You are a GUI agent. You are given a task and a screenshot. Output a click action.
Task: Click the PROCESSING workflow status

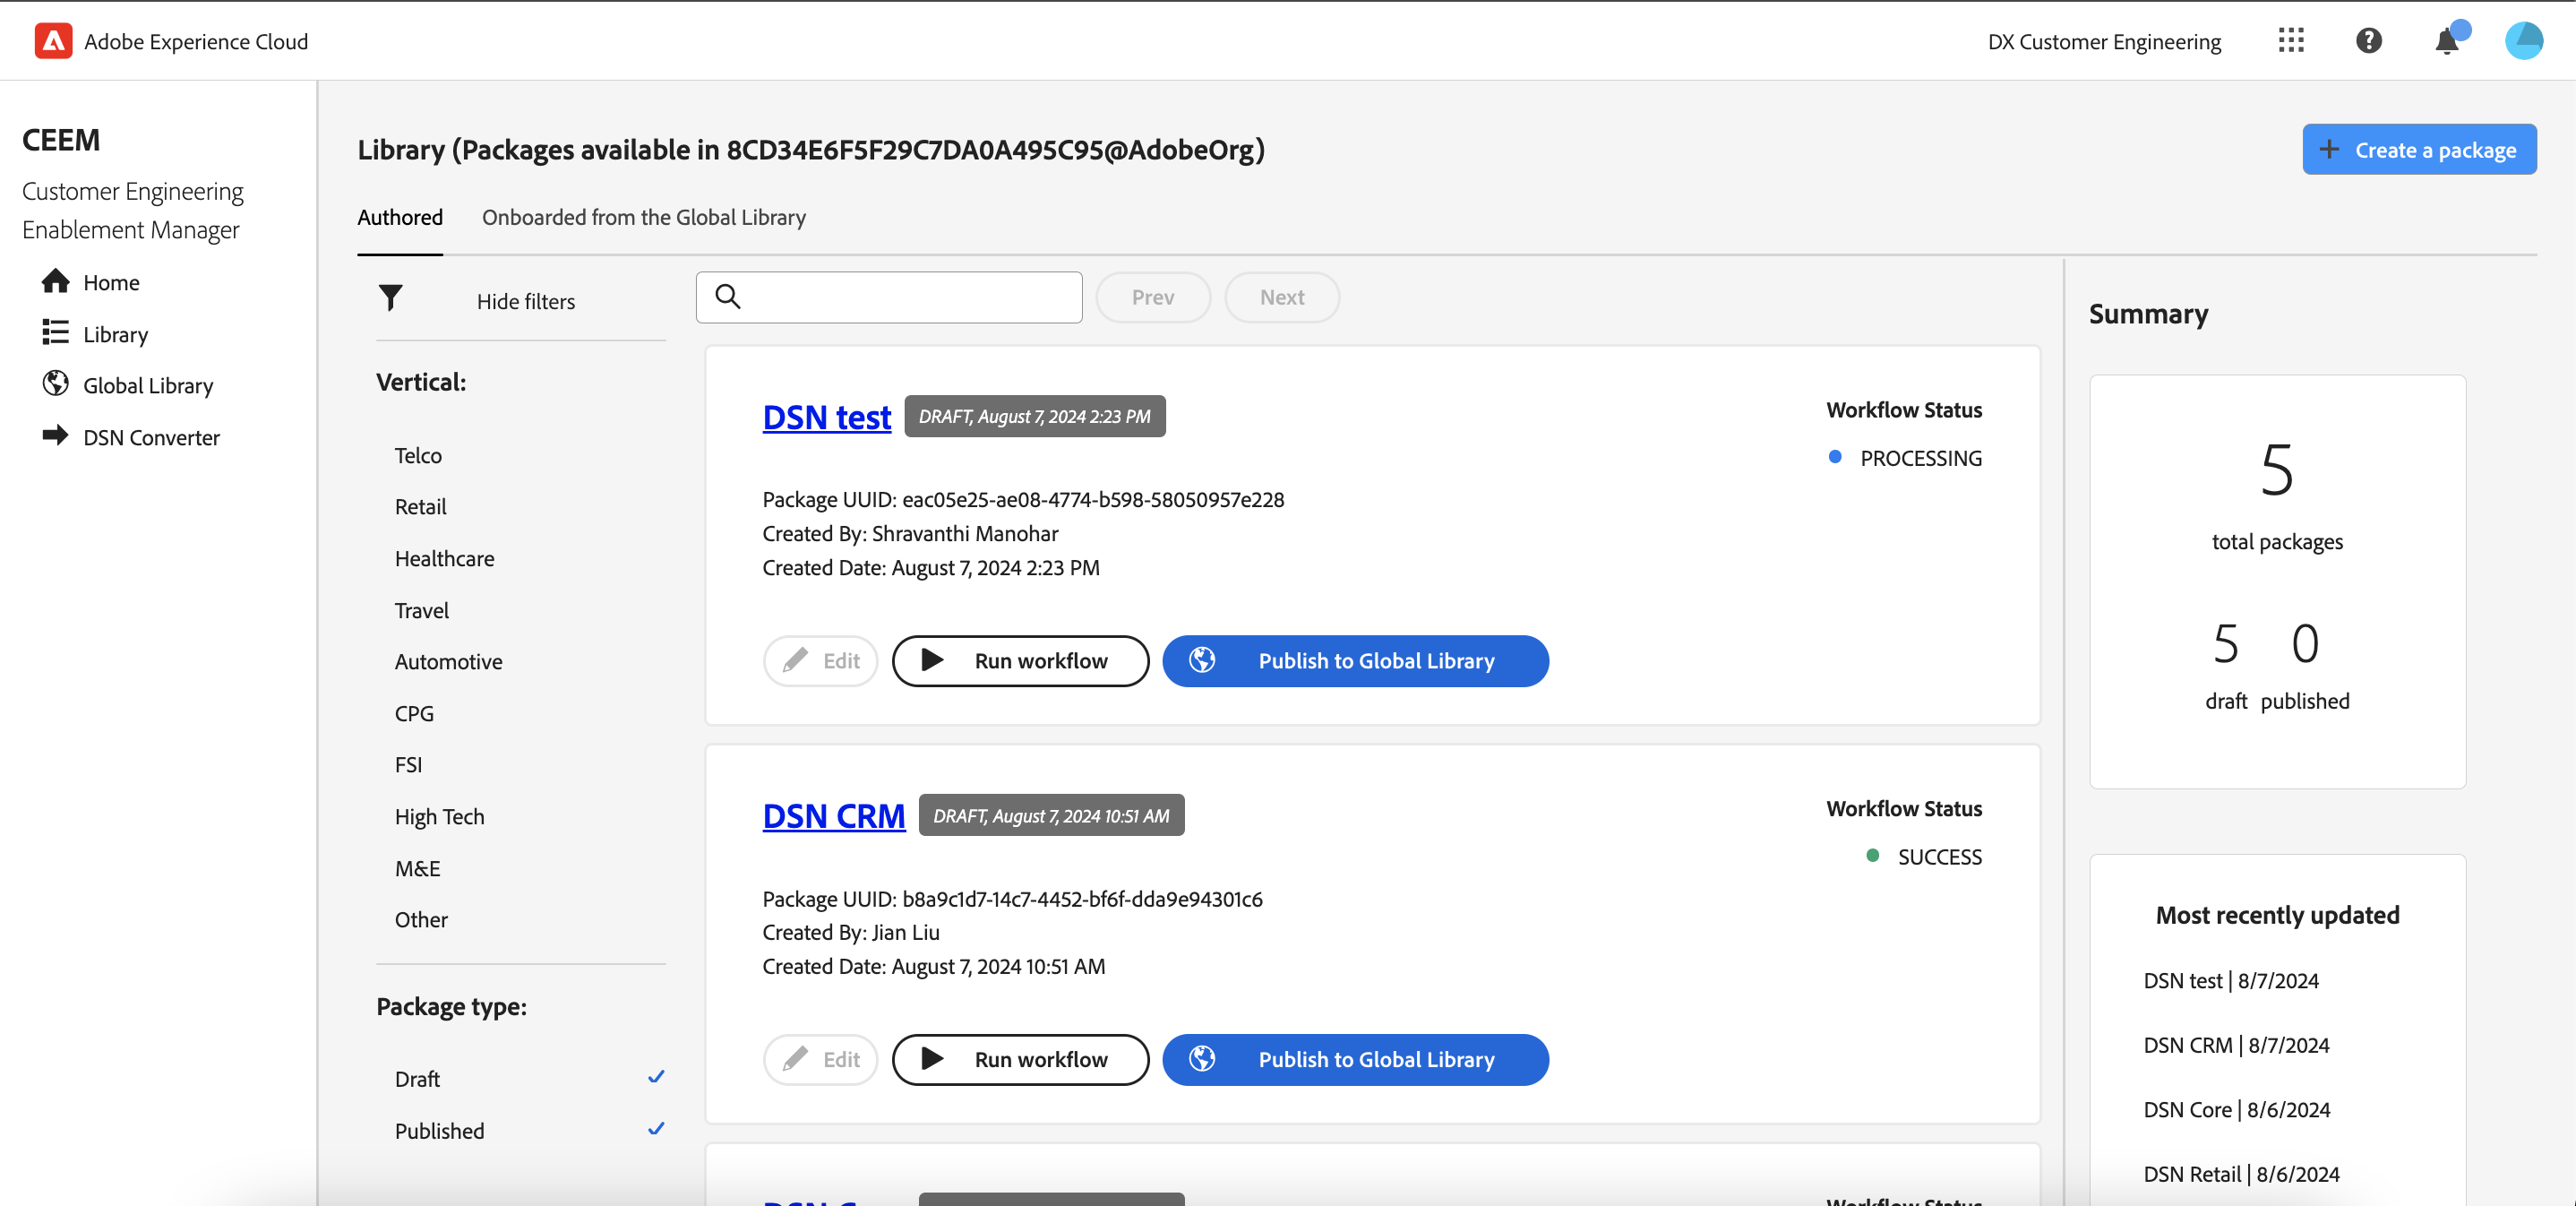click(x=1920, y=457)
